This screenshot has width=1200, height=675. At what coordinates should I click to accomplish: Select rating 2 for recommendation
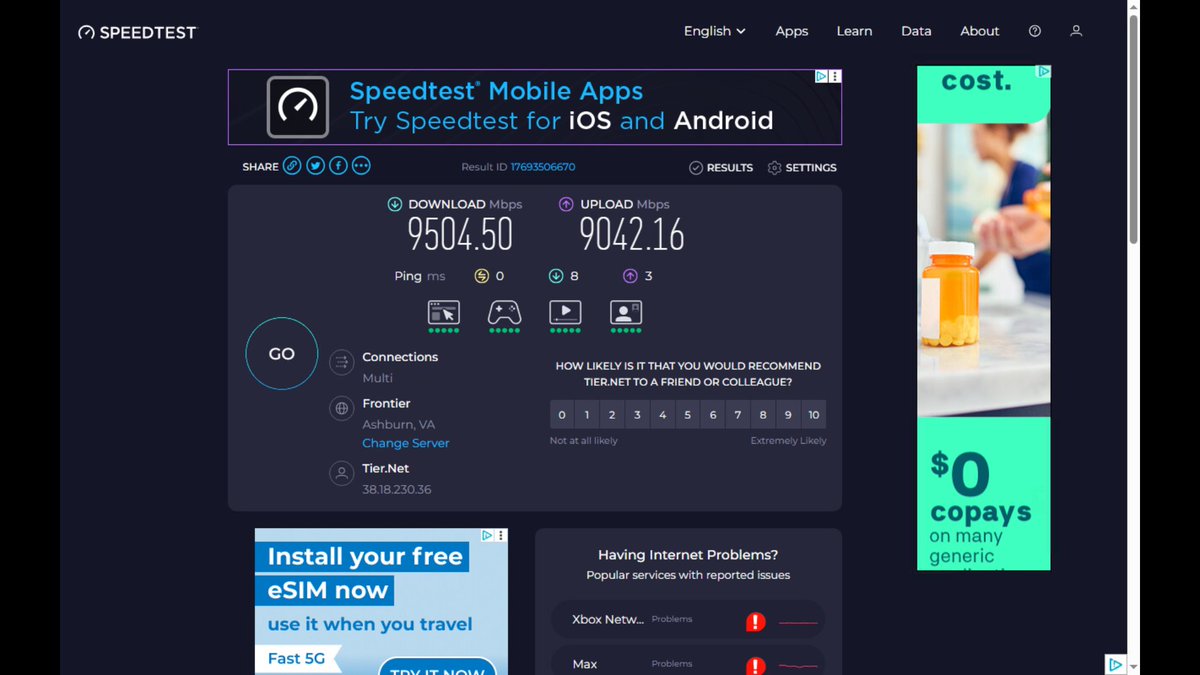(612, 414)
